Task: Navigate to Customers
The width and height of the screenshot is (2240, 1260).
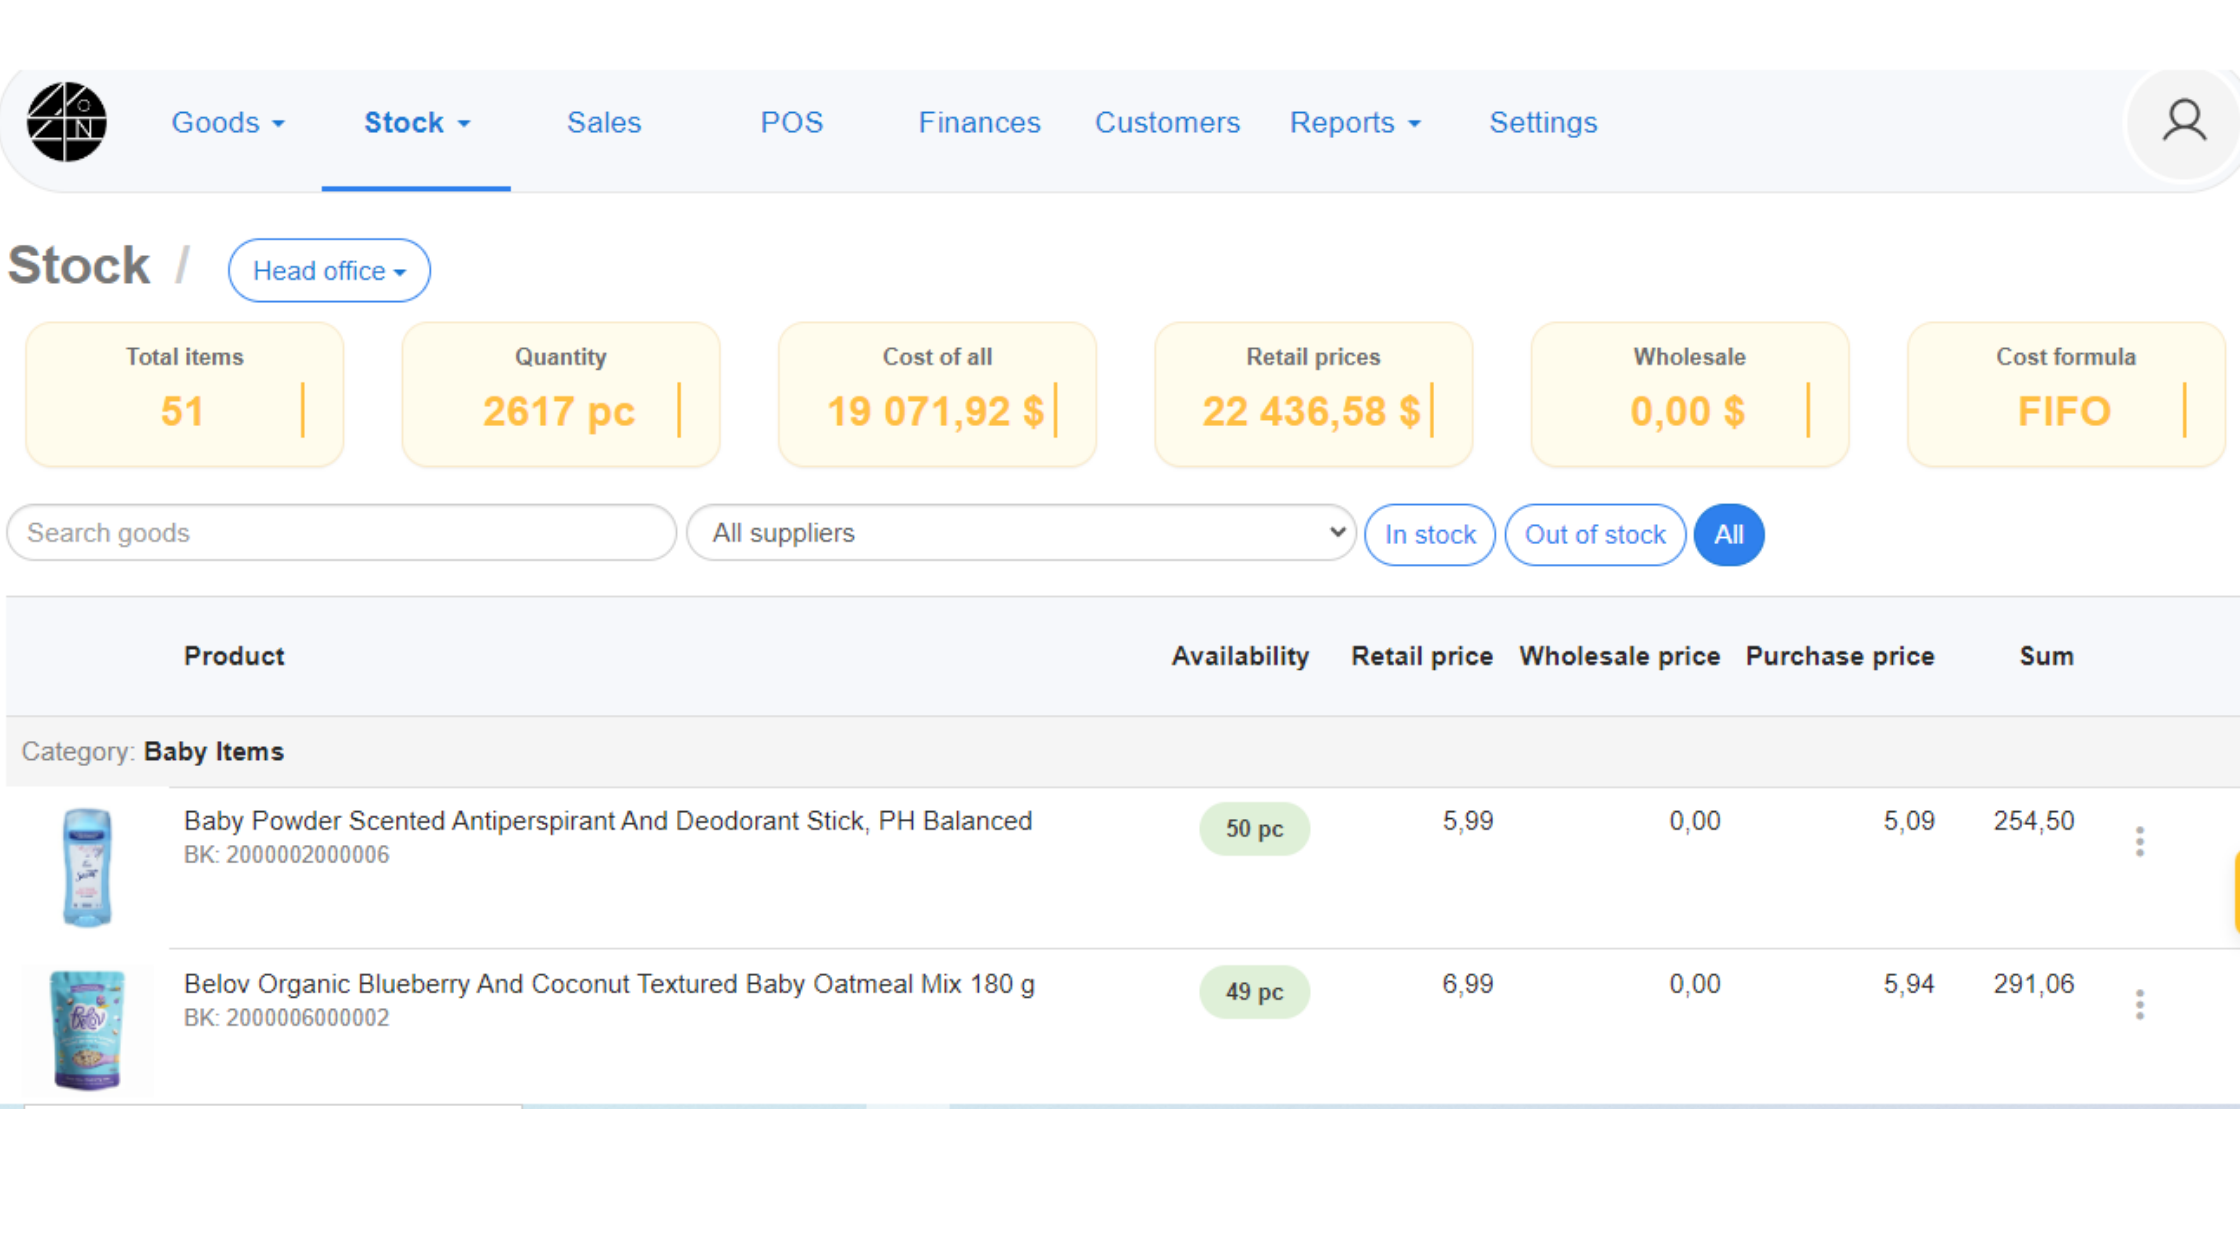Action: pos(1167,123)
